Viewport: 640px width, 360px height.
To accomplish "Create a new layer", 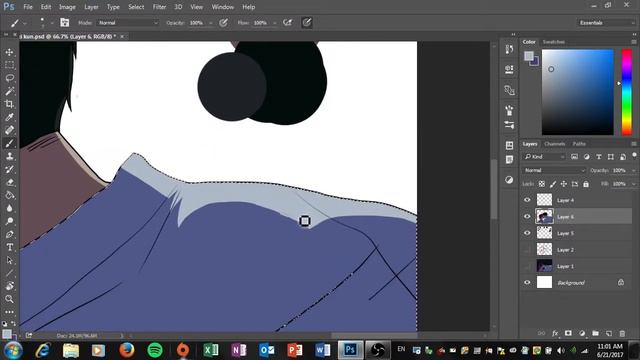I will pyautogui.click(x=609, y=333).
